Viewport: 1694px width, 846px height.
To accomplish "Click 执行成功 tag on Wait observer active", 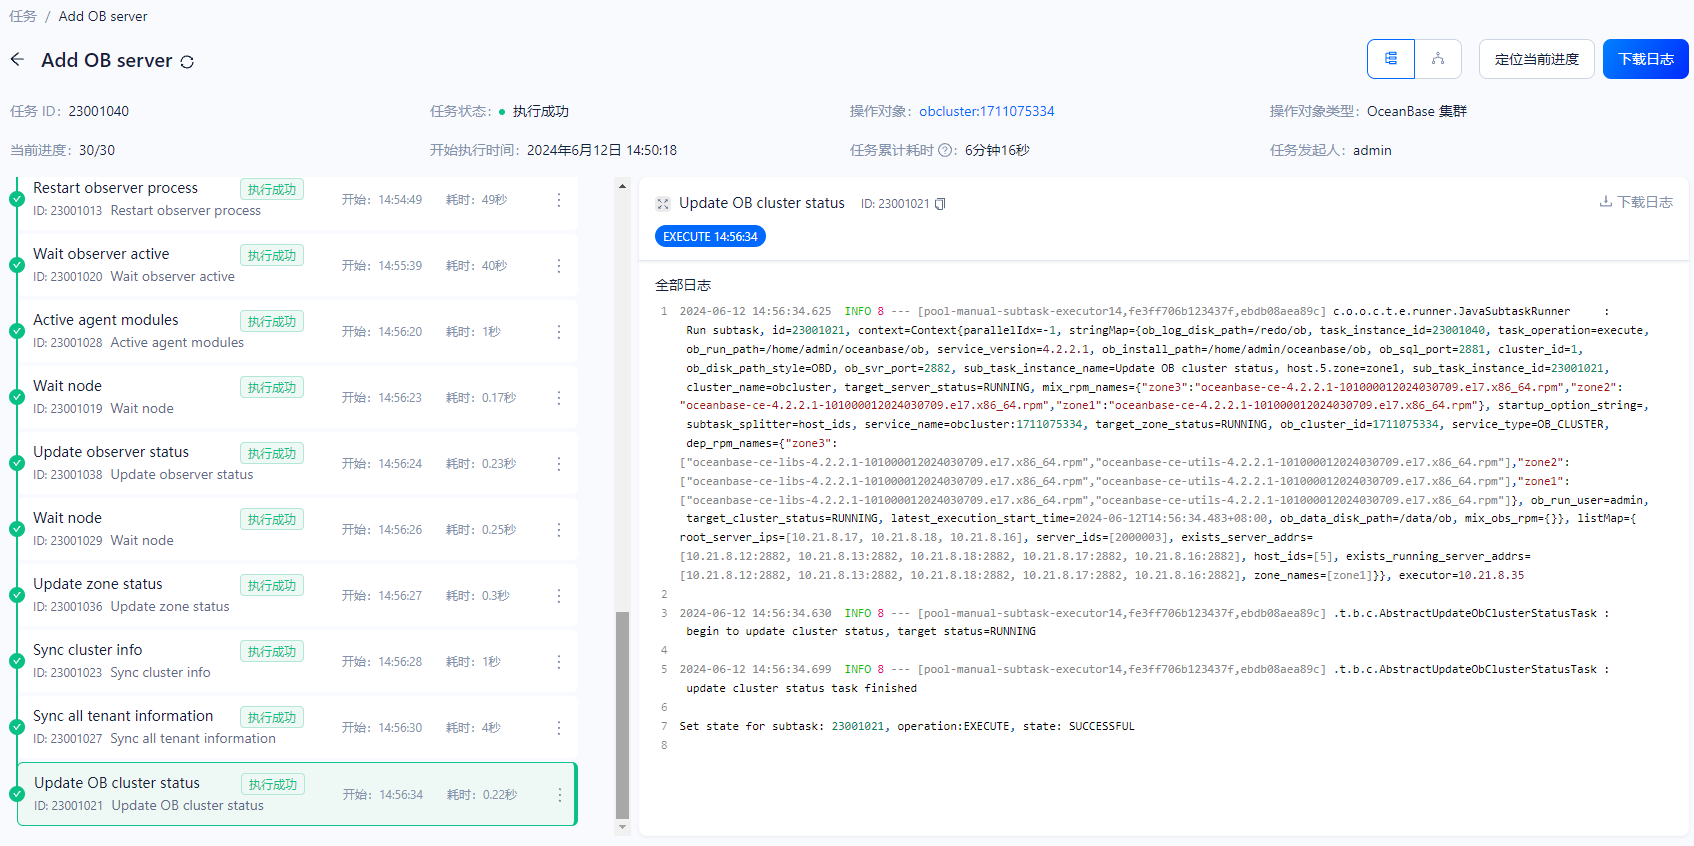I will [272, 255].
